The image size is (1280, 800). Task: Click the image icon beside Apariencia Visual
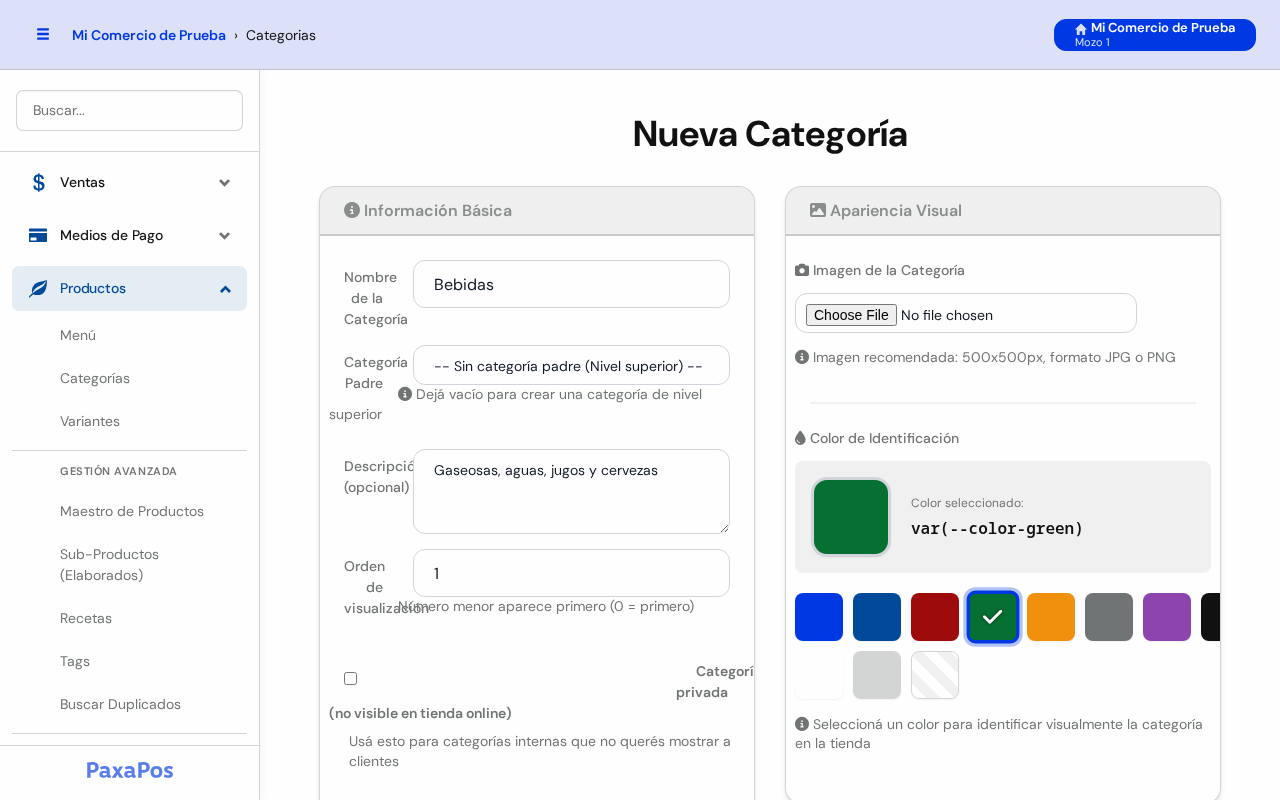[818, 210]
